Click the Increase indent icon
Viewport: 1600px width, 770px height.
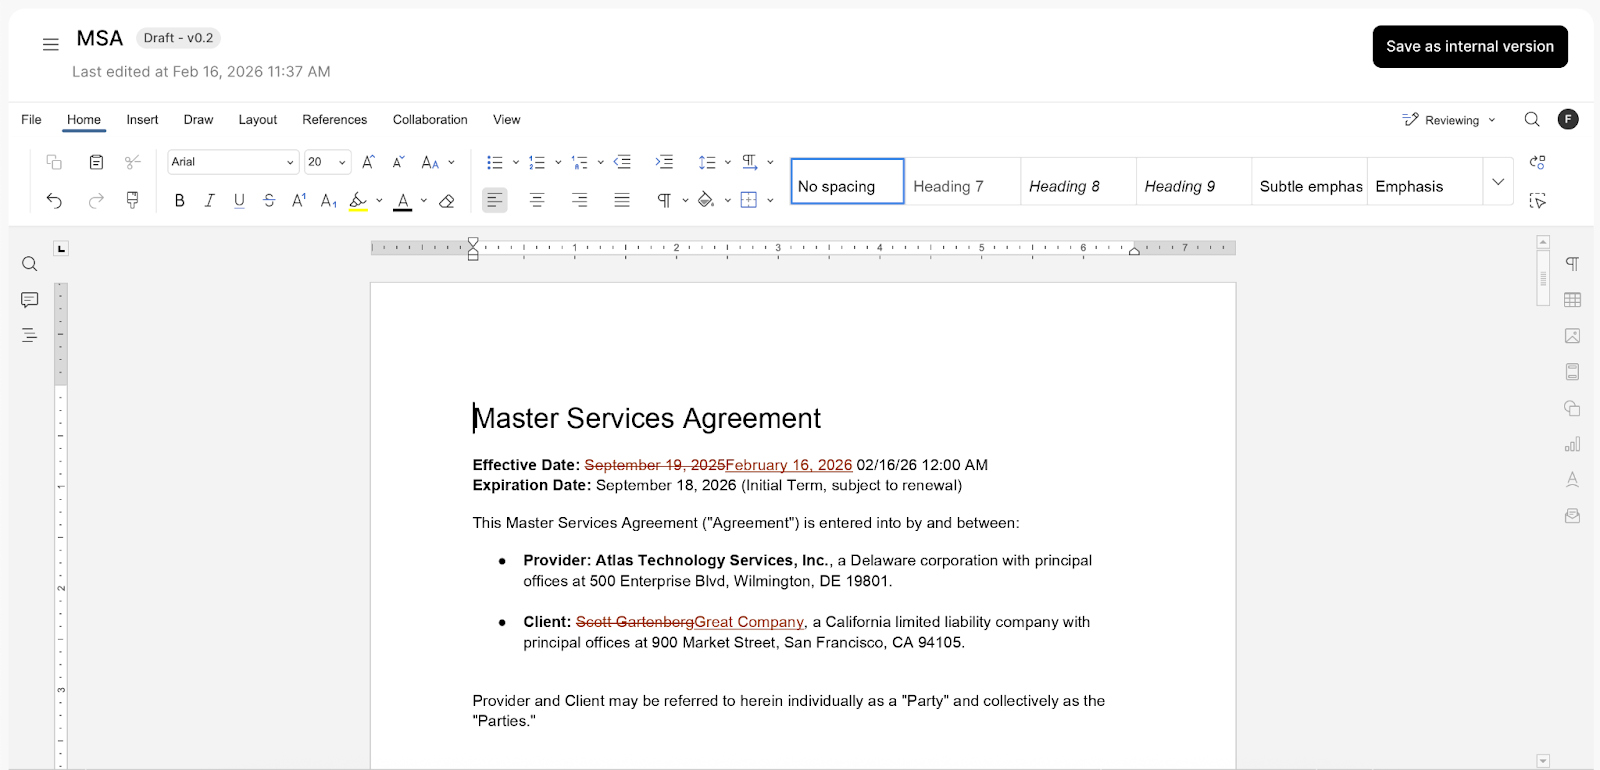click(x=664, y=162)
